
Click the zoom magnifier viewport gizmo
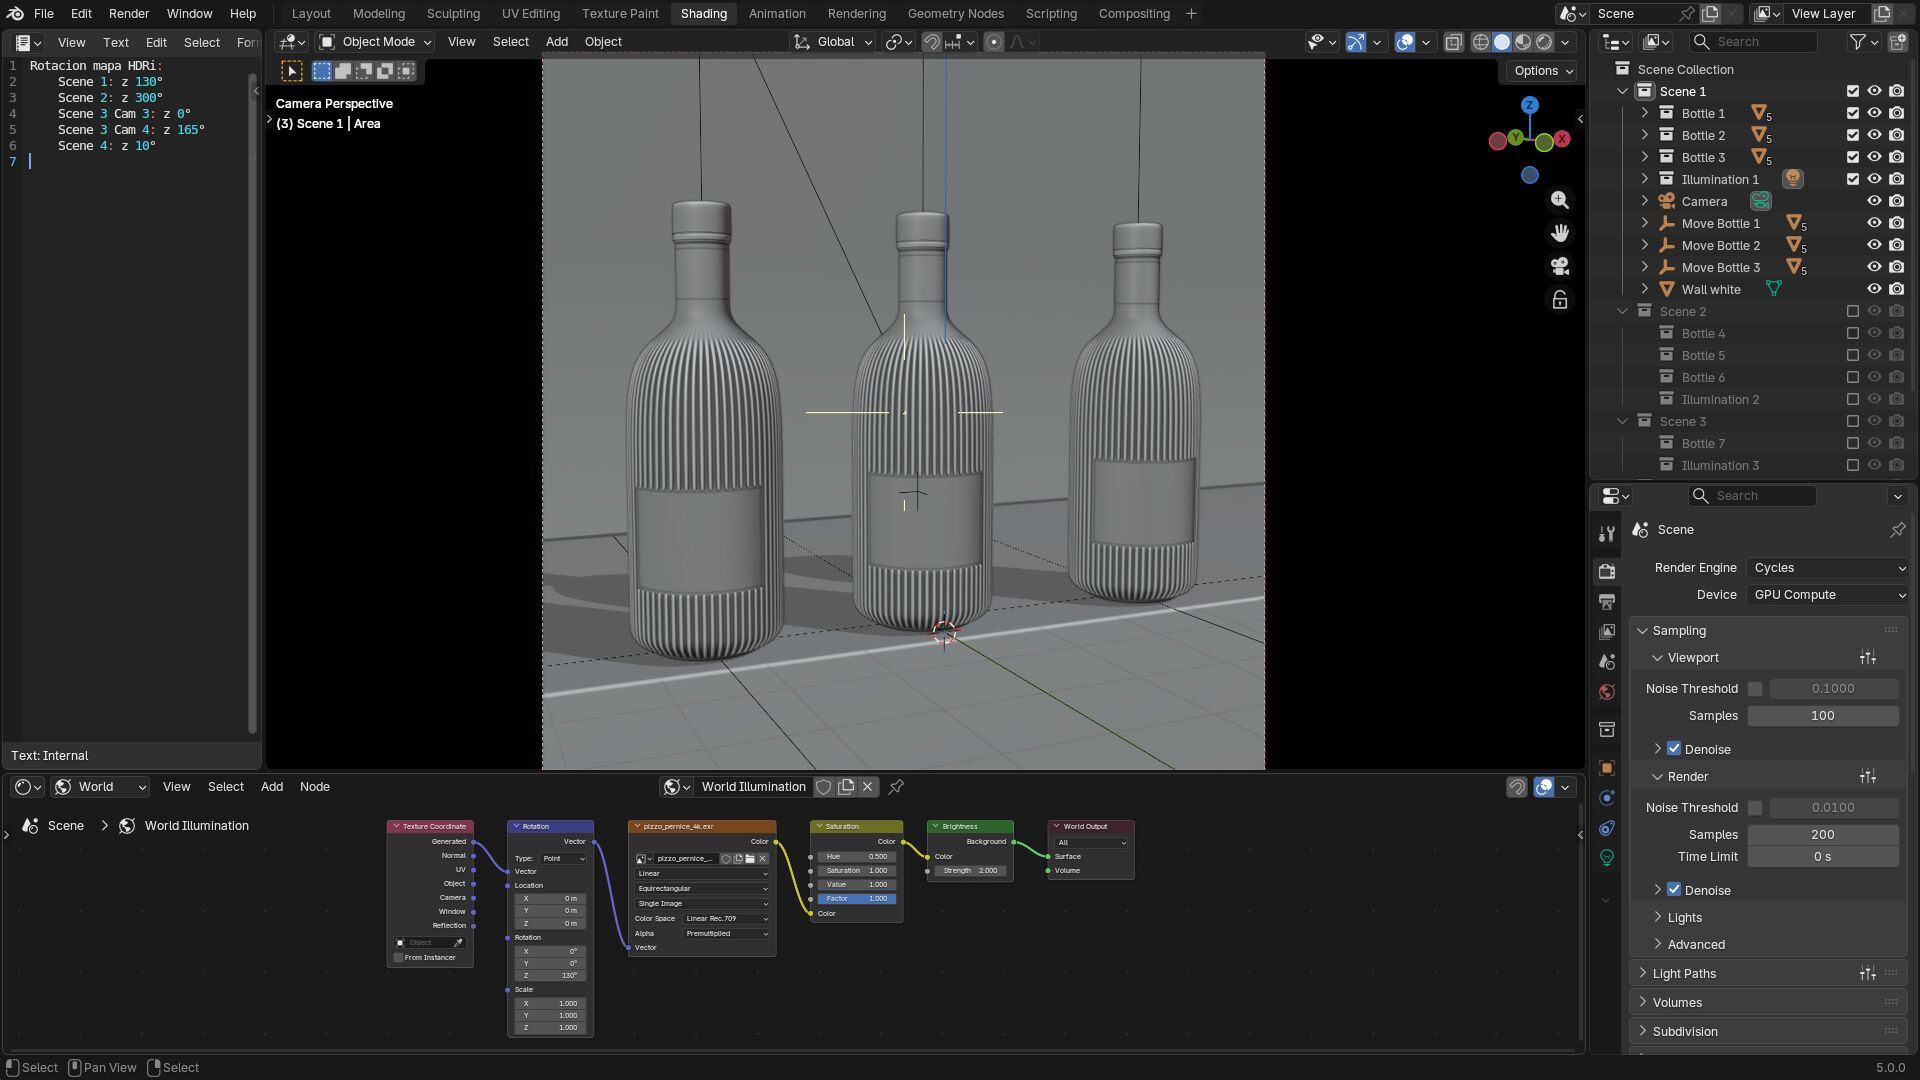pyautogui.click(x=1559, y=200)
